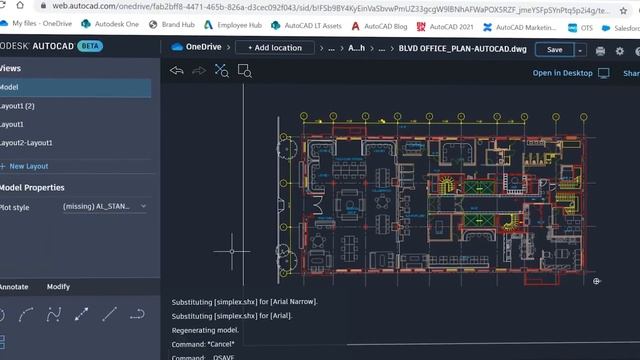640x360 pixels.
Task: Switch to the Annotate tab
Action: [x=14, y=287]
